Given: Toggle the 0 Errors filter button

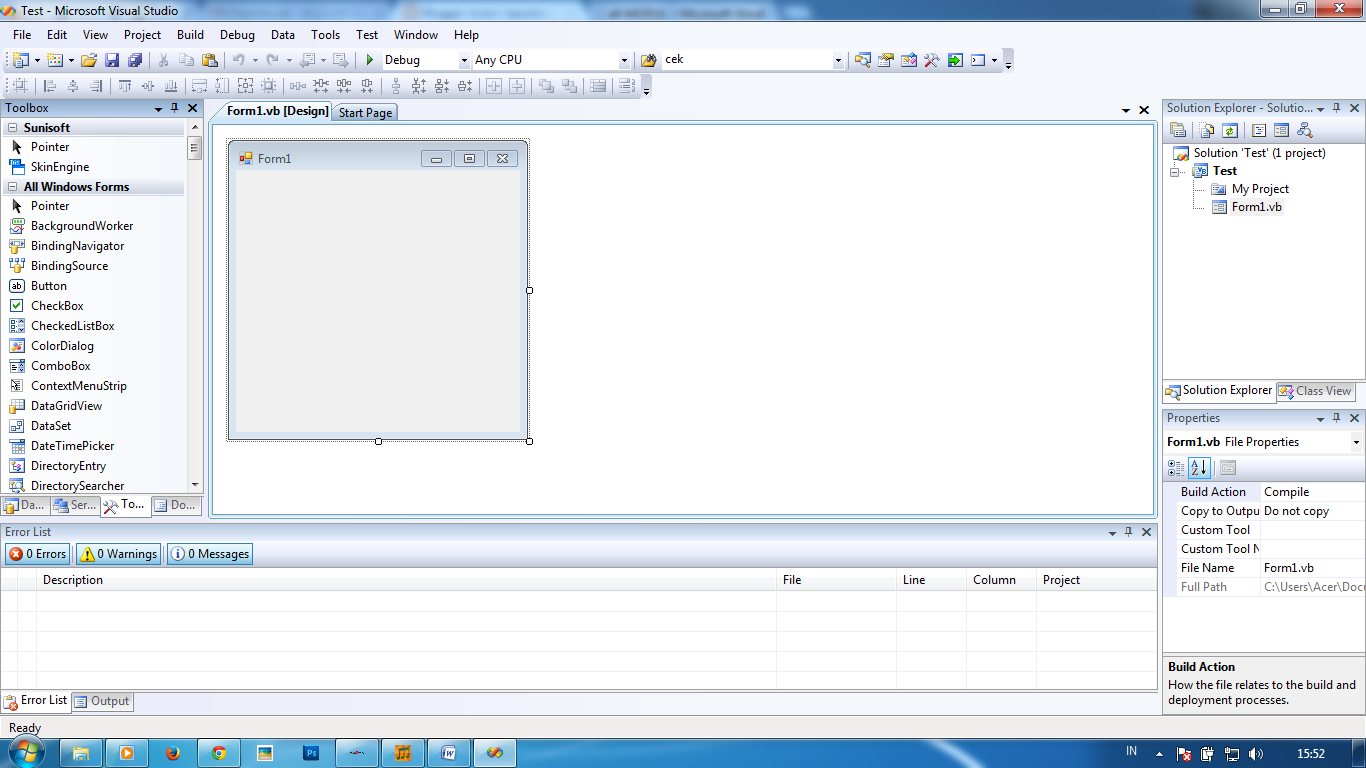Looking at the screenshot, I should coord(38,554).
